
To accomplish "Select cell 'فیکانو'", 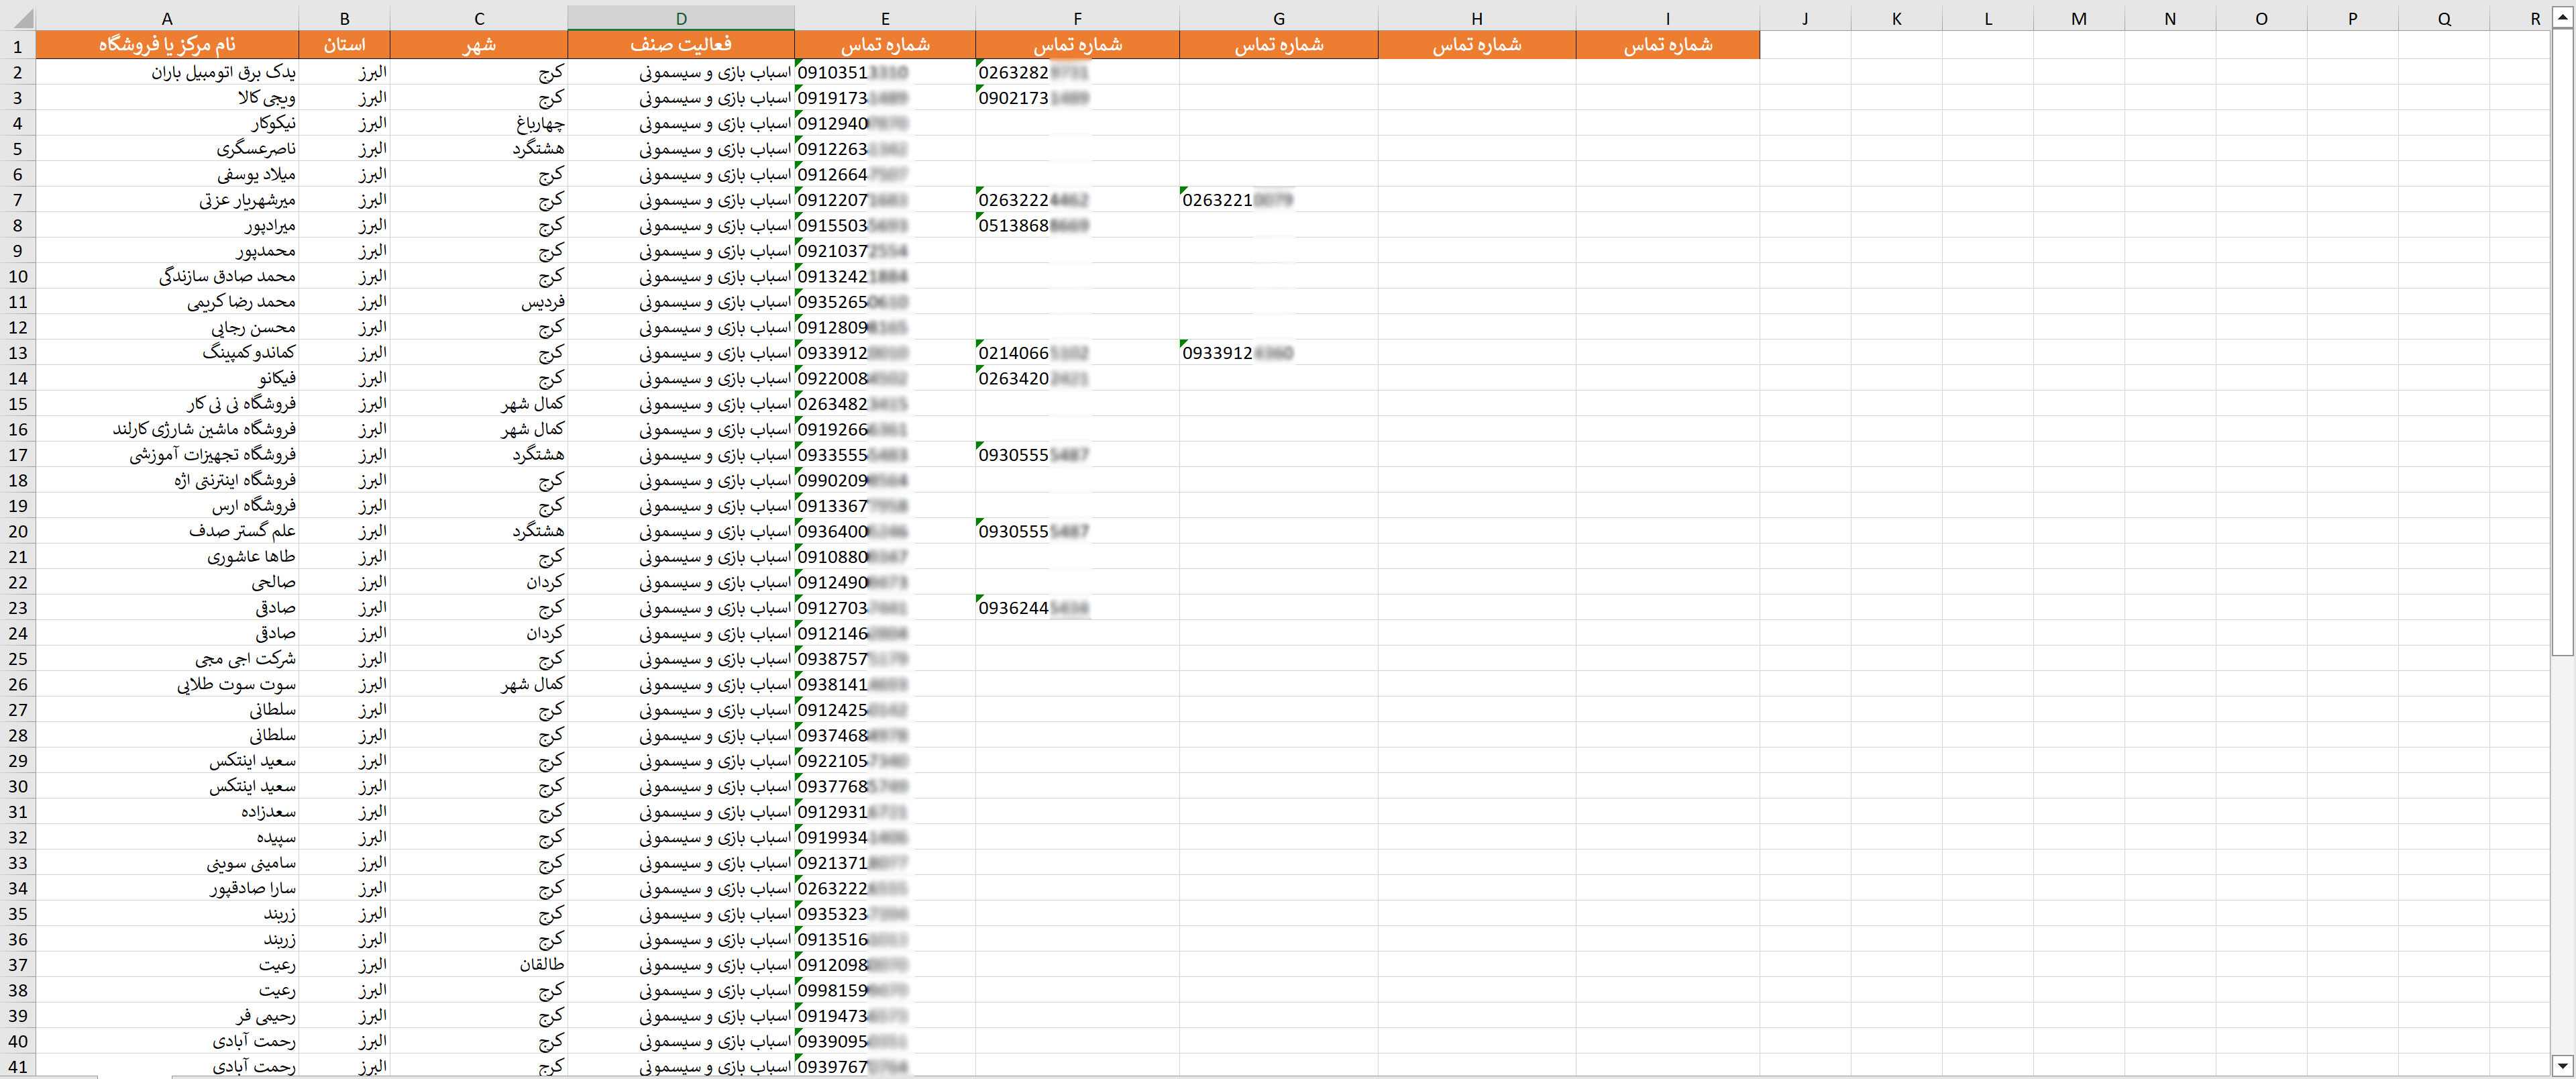I will [x=167, y=378].
